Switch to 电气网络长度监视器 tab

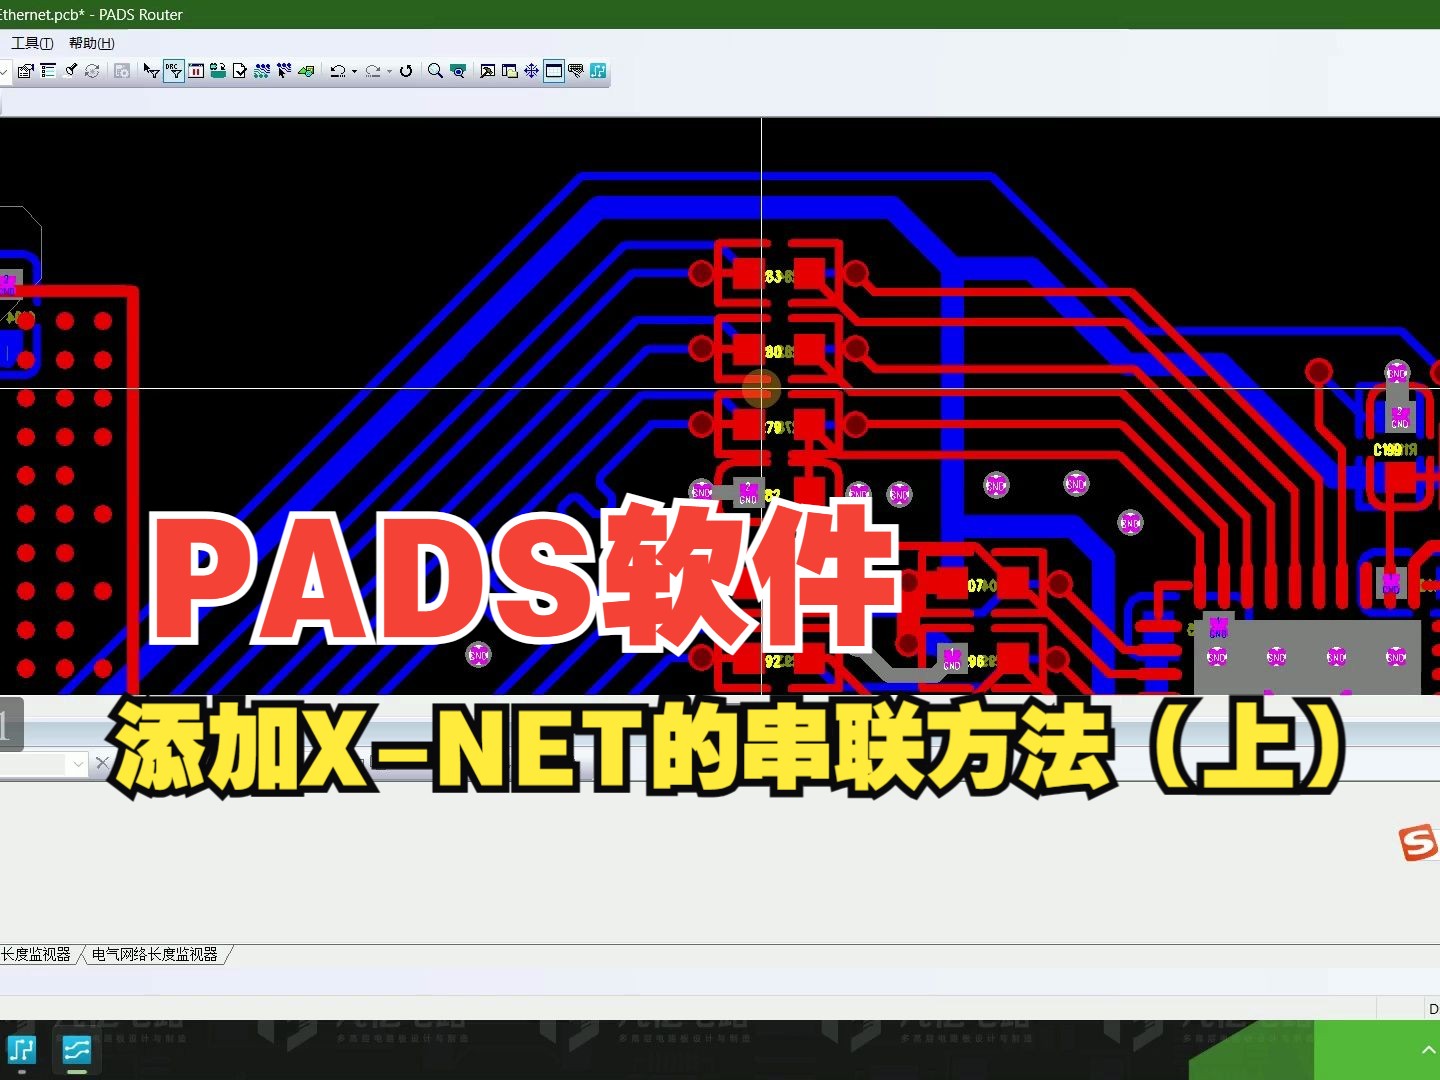154,955
